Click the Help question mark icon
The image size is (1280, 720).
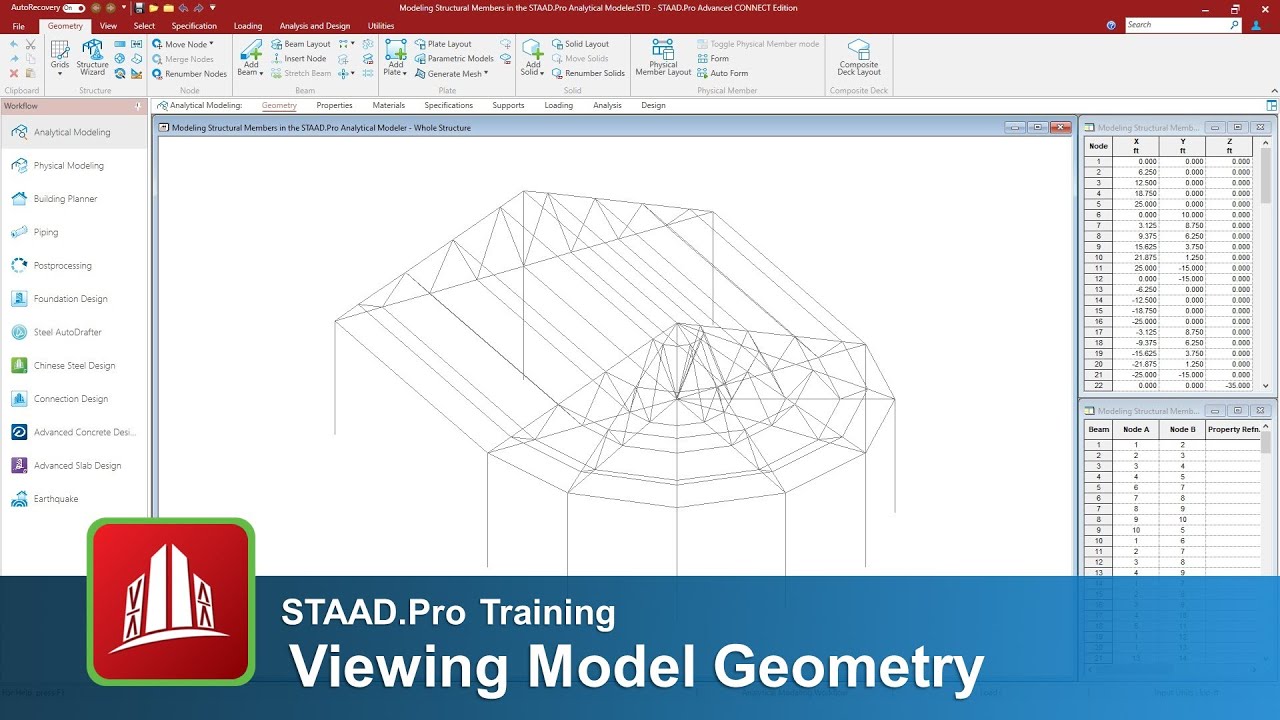point(1112,25)
